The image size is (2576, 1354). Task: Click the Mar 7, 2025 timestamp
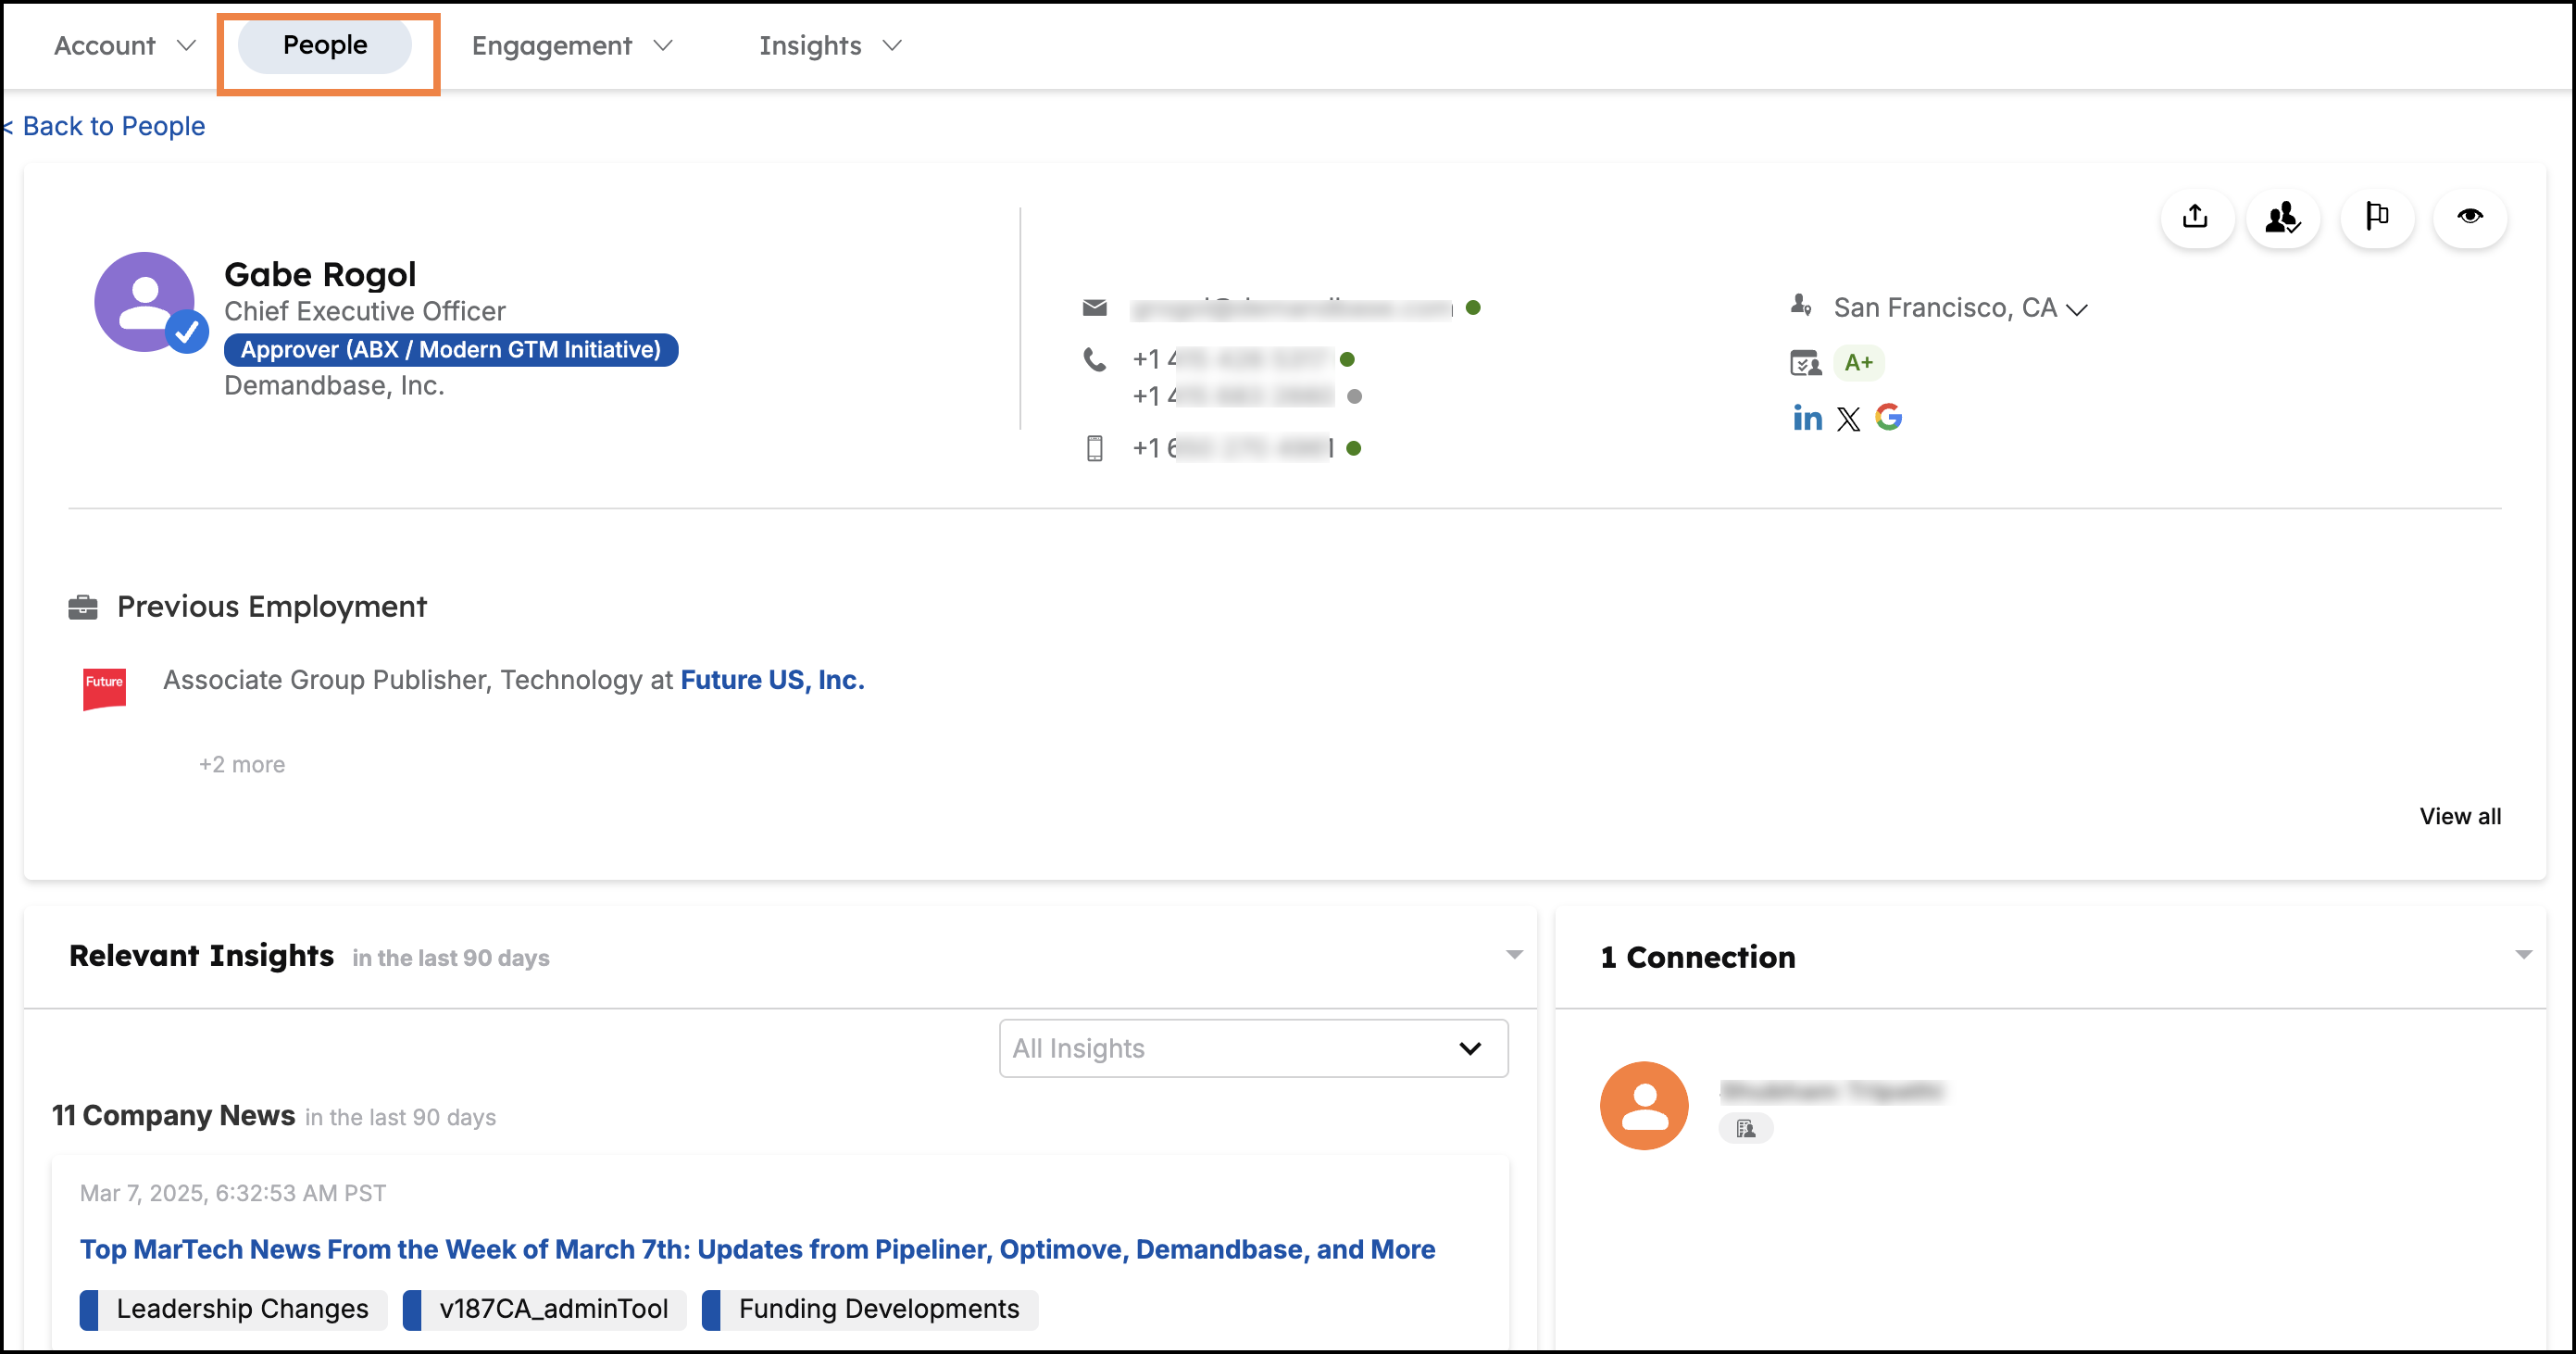tap(233, 1194)
